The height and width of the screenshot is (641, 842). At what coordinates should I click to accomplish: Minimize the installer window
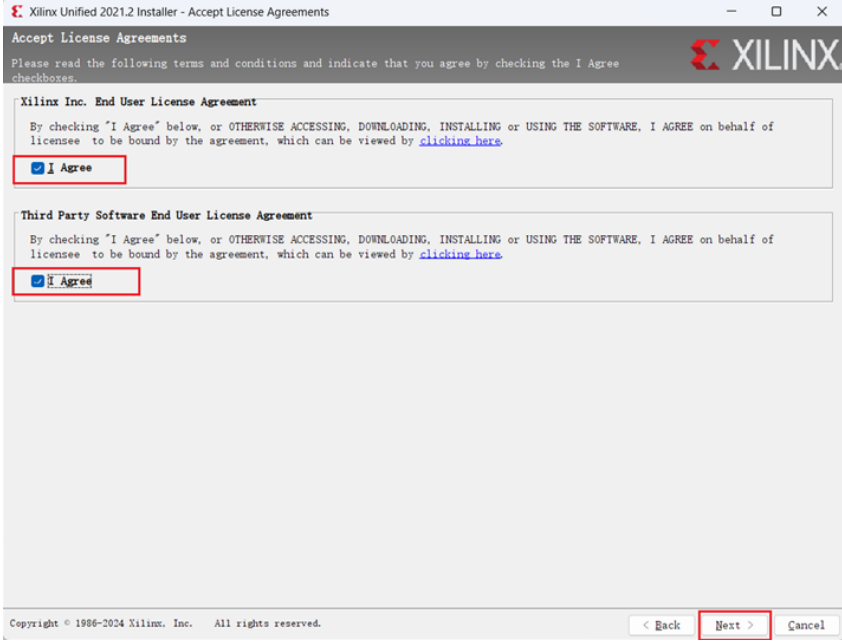(731, 11)
